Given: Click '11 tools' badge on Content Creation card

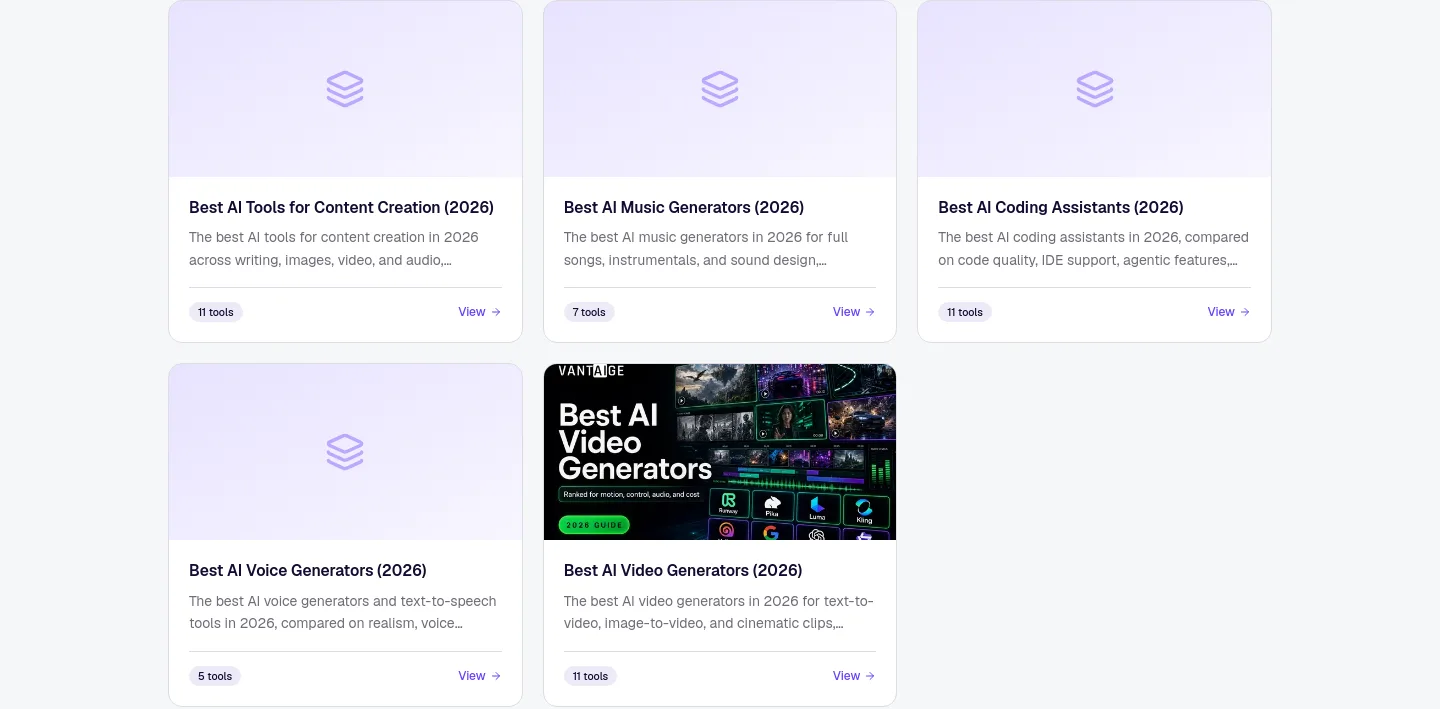Looking at the screenshot, I should (x=216, y=312).
